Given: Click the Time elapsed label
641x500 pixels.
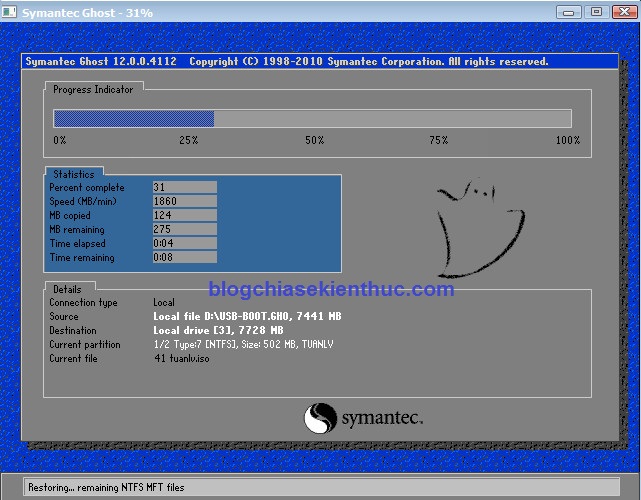Looking at the screenshot, I should click(78, 244).
